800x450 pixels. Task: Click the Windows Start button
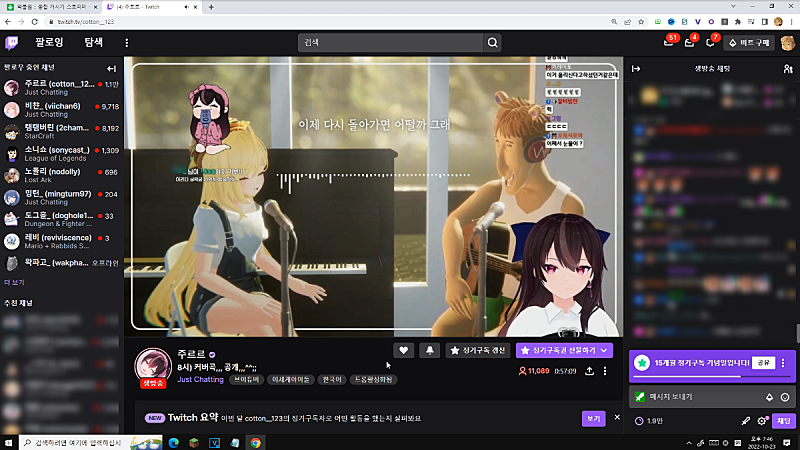[8, 443]
